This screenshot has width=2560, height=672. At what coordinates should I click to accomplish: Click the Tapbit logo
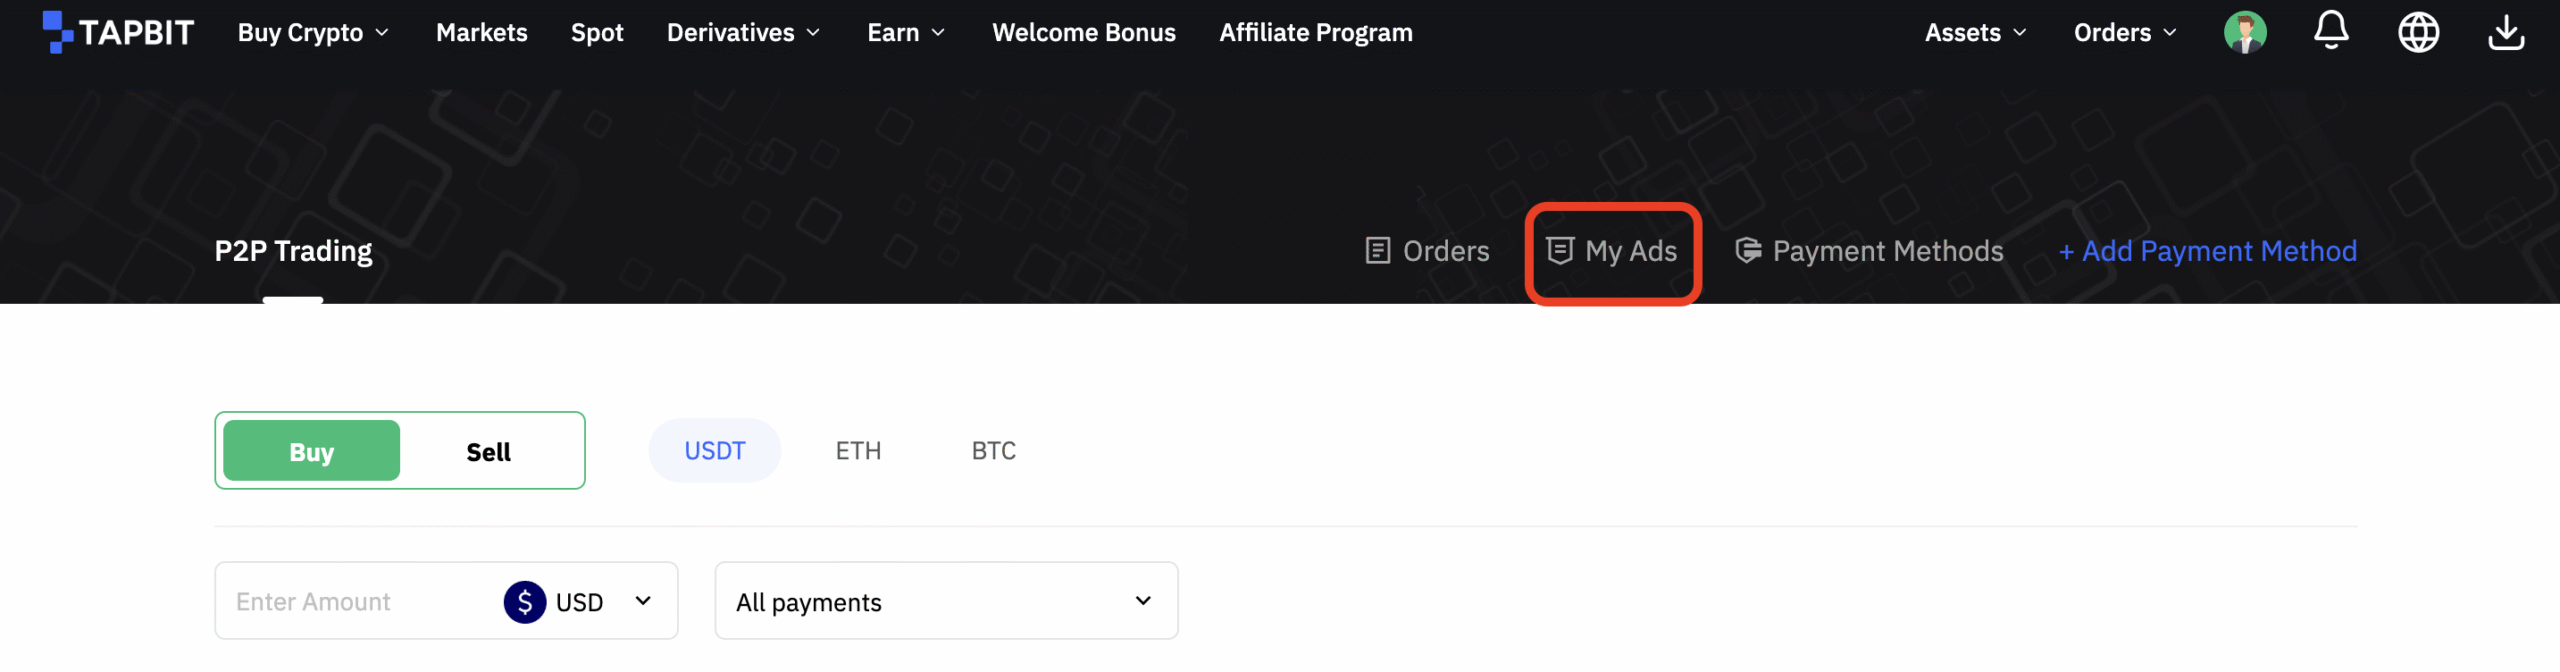point(118,32)
